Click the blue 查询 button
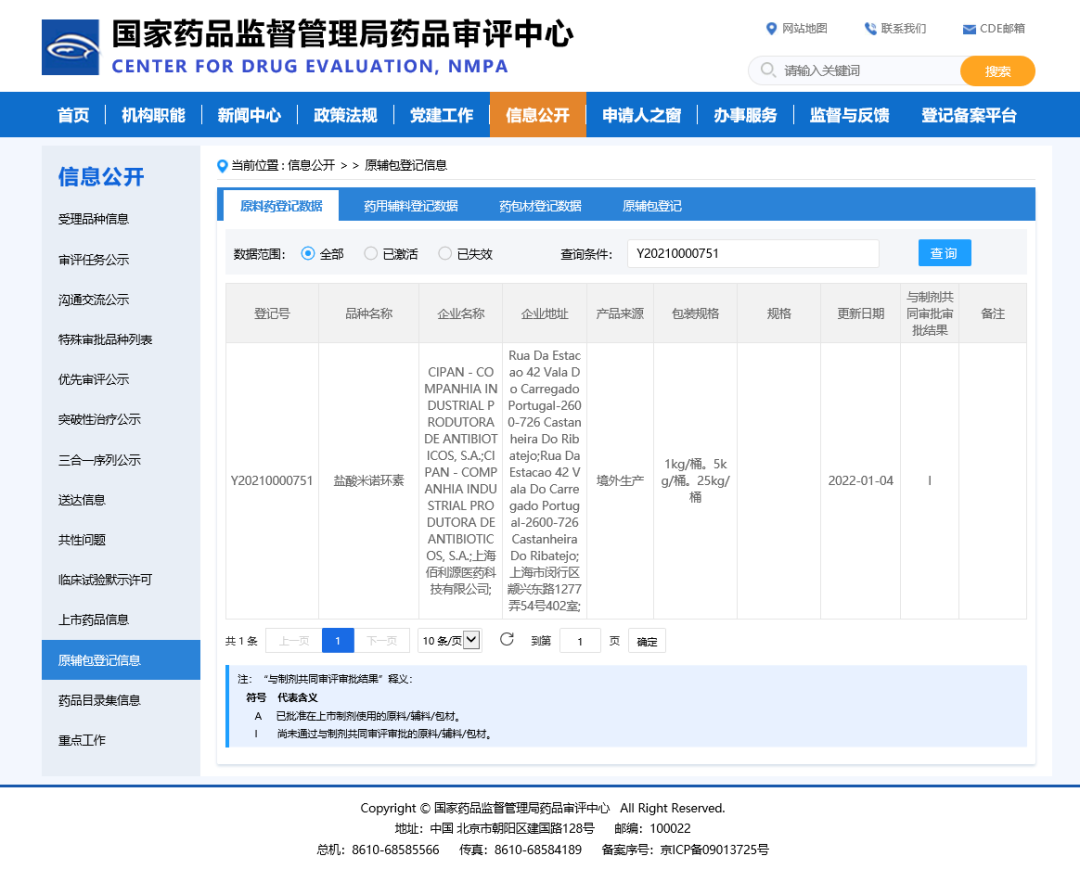This screenshot has height=869, width=1080. click(944, 253)
